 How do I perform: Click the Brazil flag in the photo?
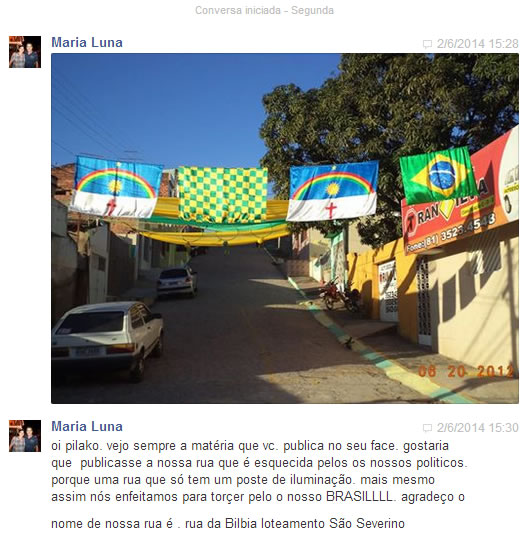[437, 176]
